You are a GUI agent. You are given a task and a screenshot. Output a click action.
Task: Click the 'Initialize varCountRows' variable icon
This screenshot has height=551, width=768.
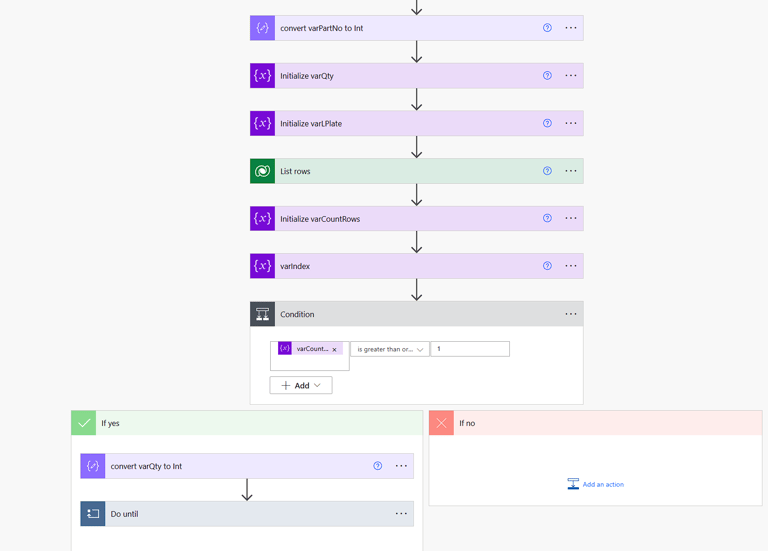pyautogui.click(x=263, y=218)
